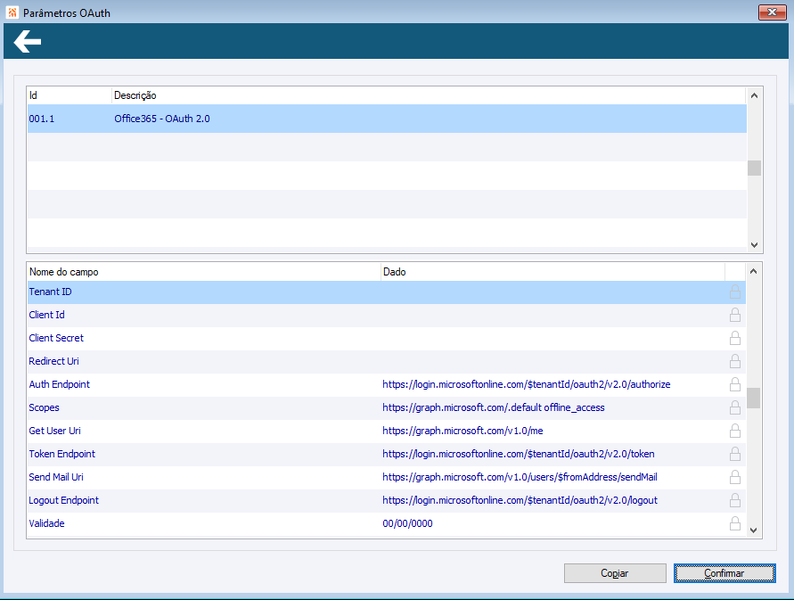Click the Client Id empty data cell

click(x=552, y=315)
